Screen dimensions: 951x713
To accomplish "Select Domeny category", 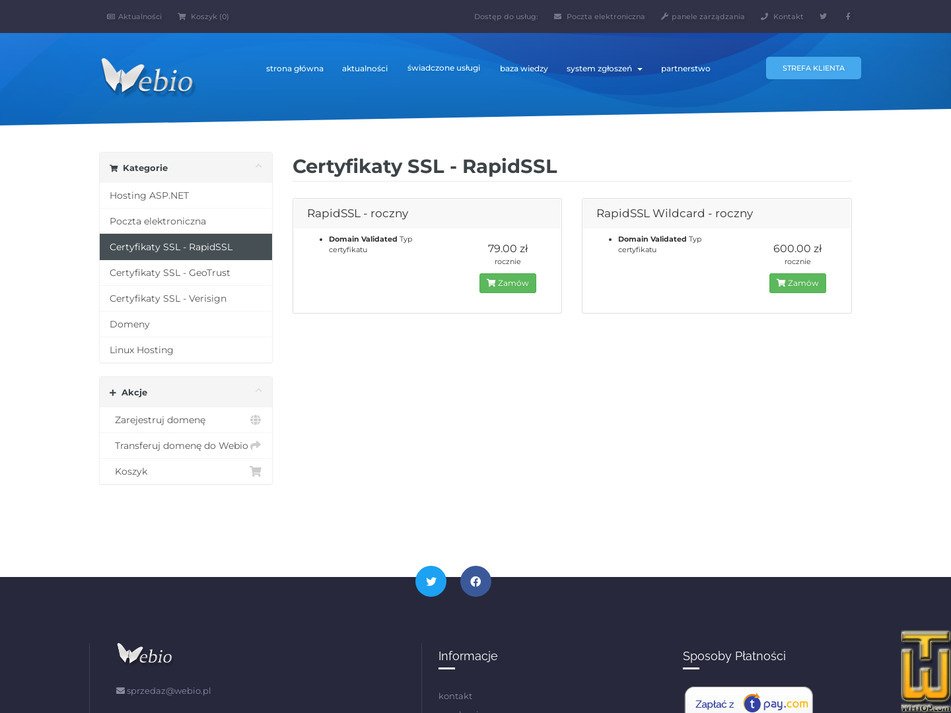I will 186,324.
